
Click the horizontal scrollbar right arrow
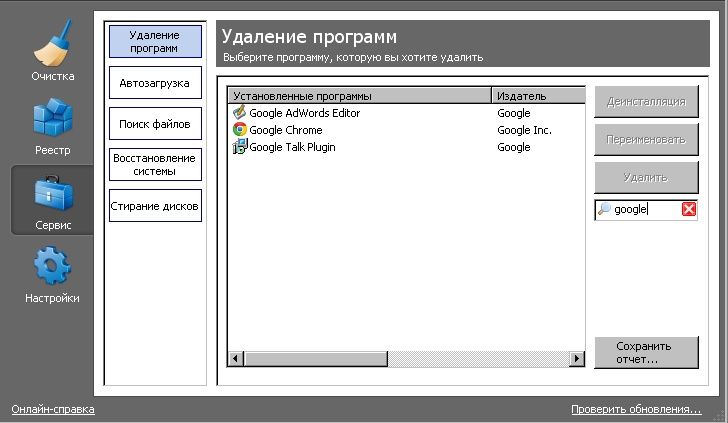[577, 358]
